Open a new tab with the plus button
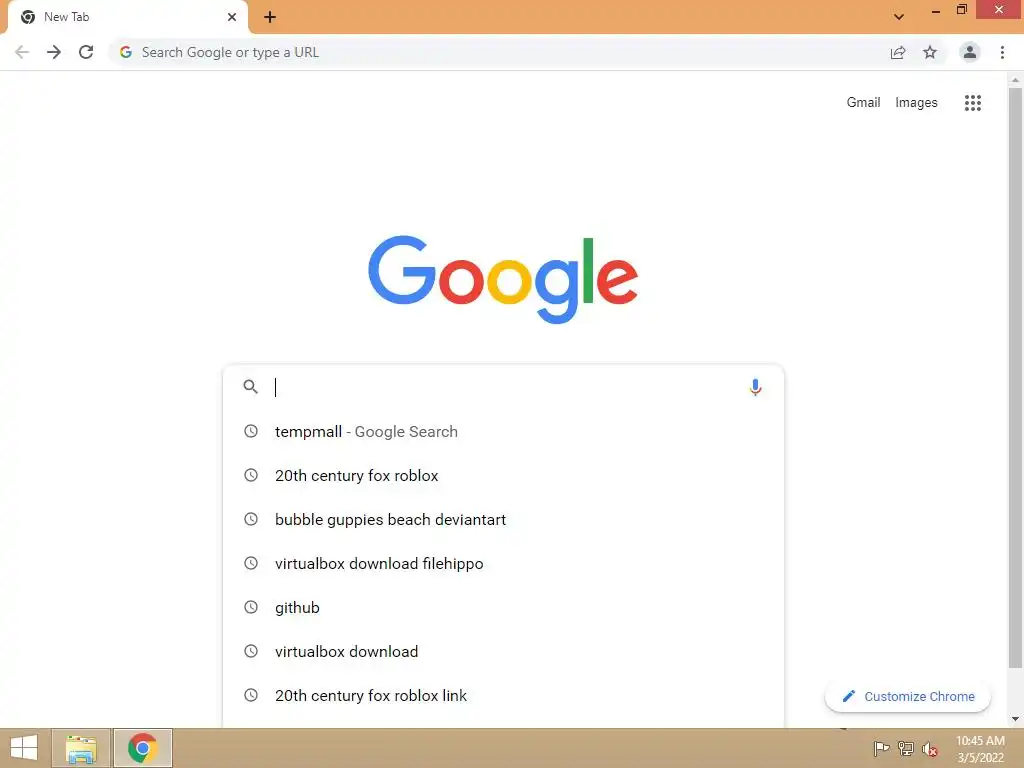Screen dimensions: 1024x768 pyautogui.click(x=270, y=17)
